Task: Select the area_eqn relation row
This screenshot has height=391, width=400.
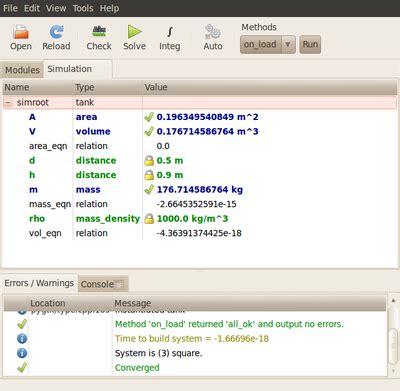Action: tap(199, 146)
